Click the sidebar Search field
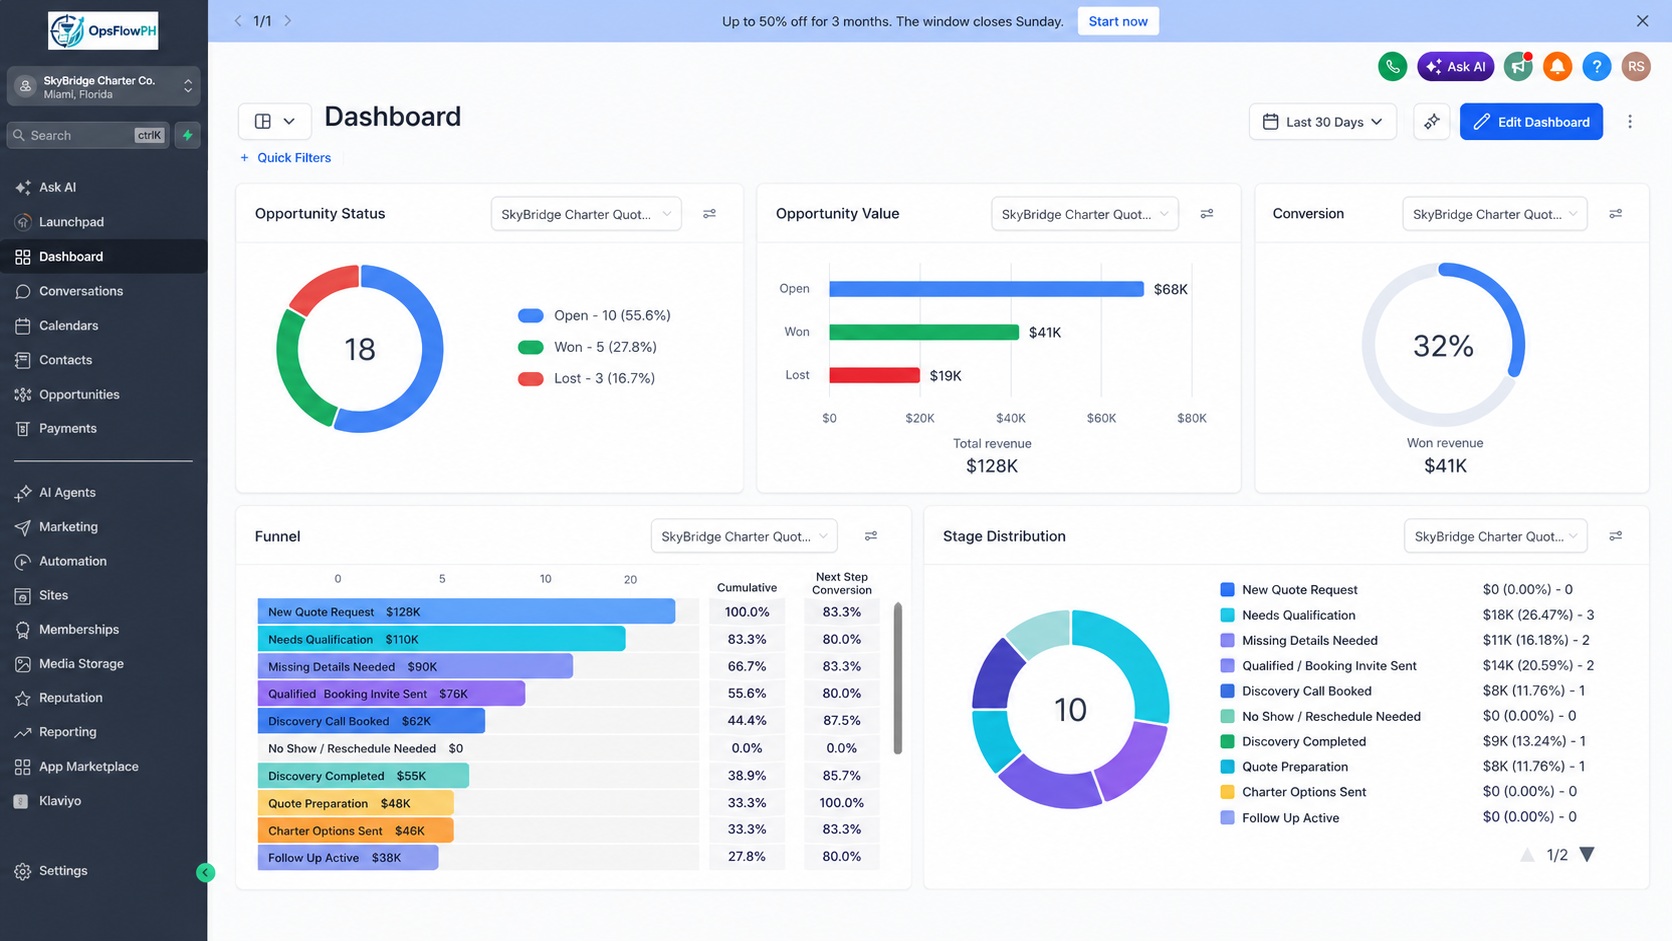Image resolution: width=1672 pixels, height=941 pixels. coord(89,135)
